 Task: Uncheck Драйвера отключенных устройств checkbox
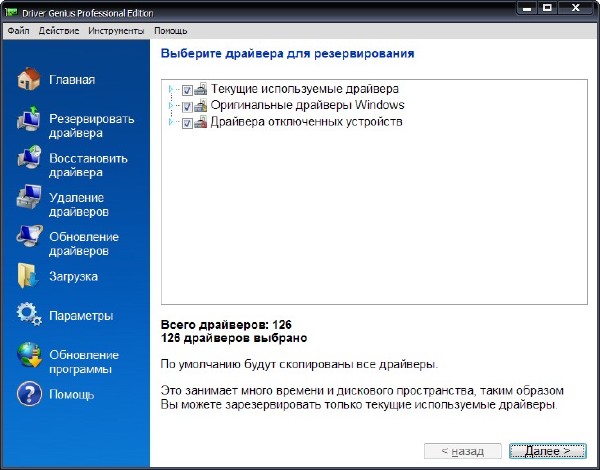pyautogui.click(x=187, y=122)
